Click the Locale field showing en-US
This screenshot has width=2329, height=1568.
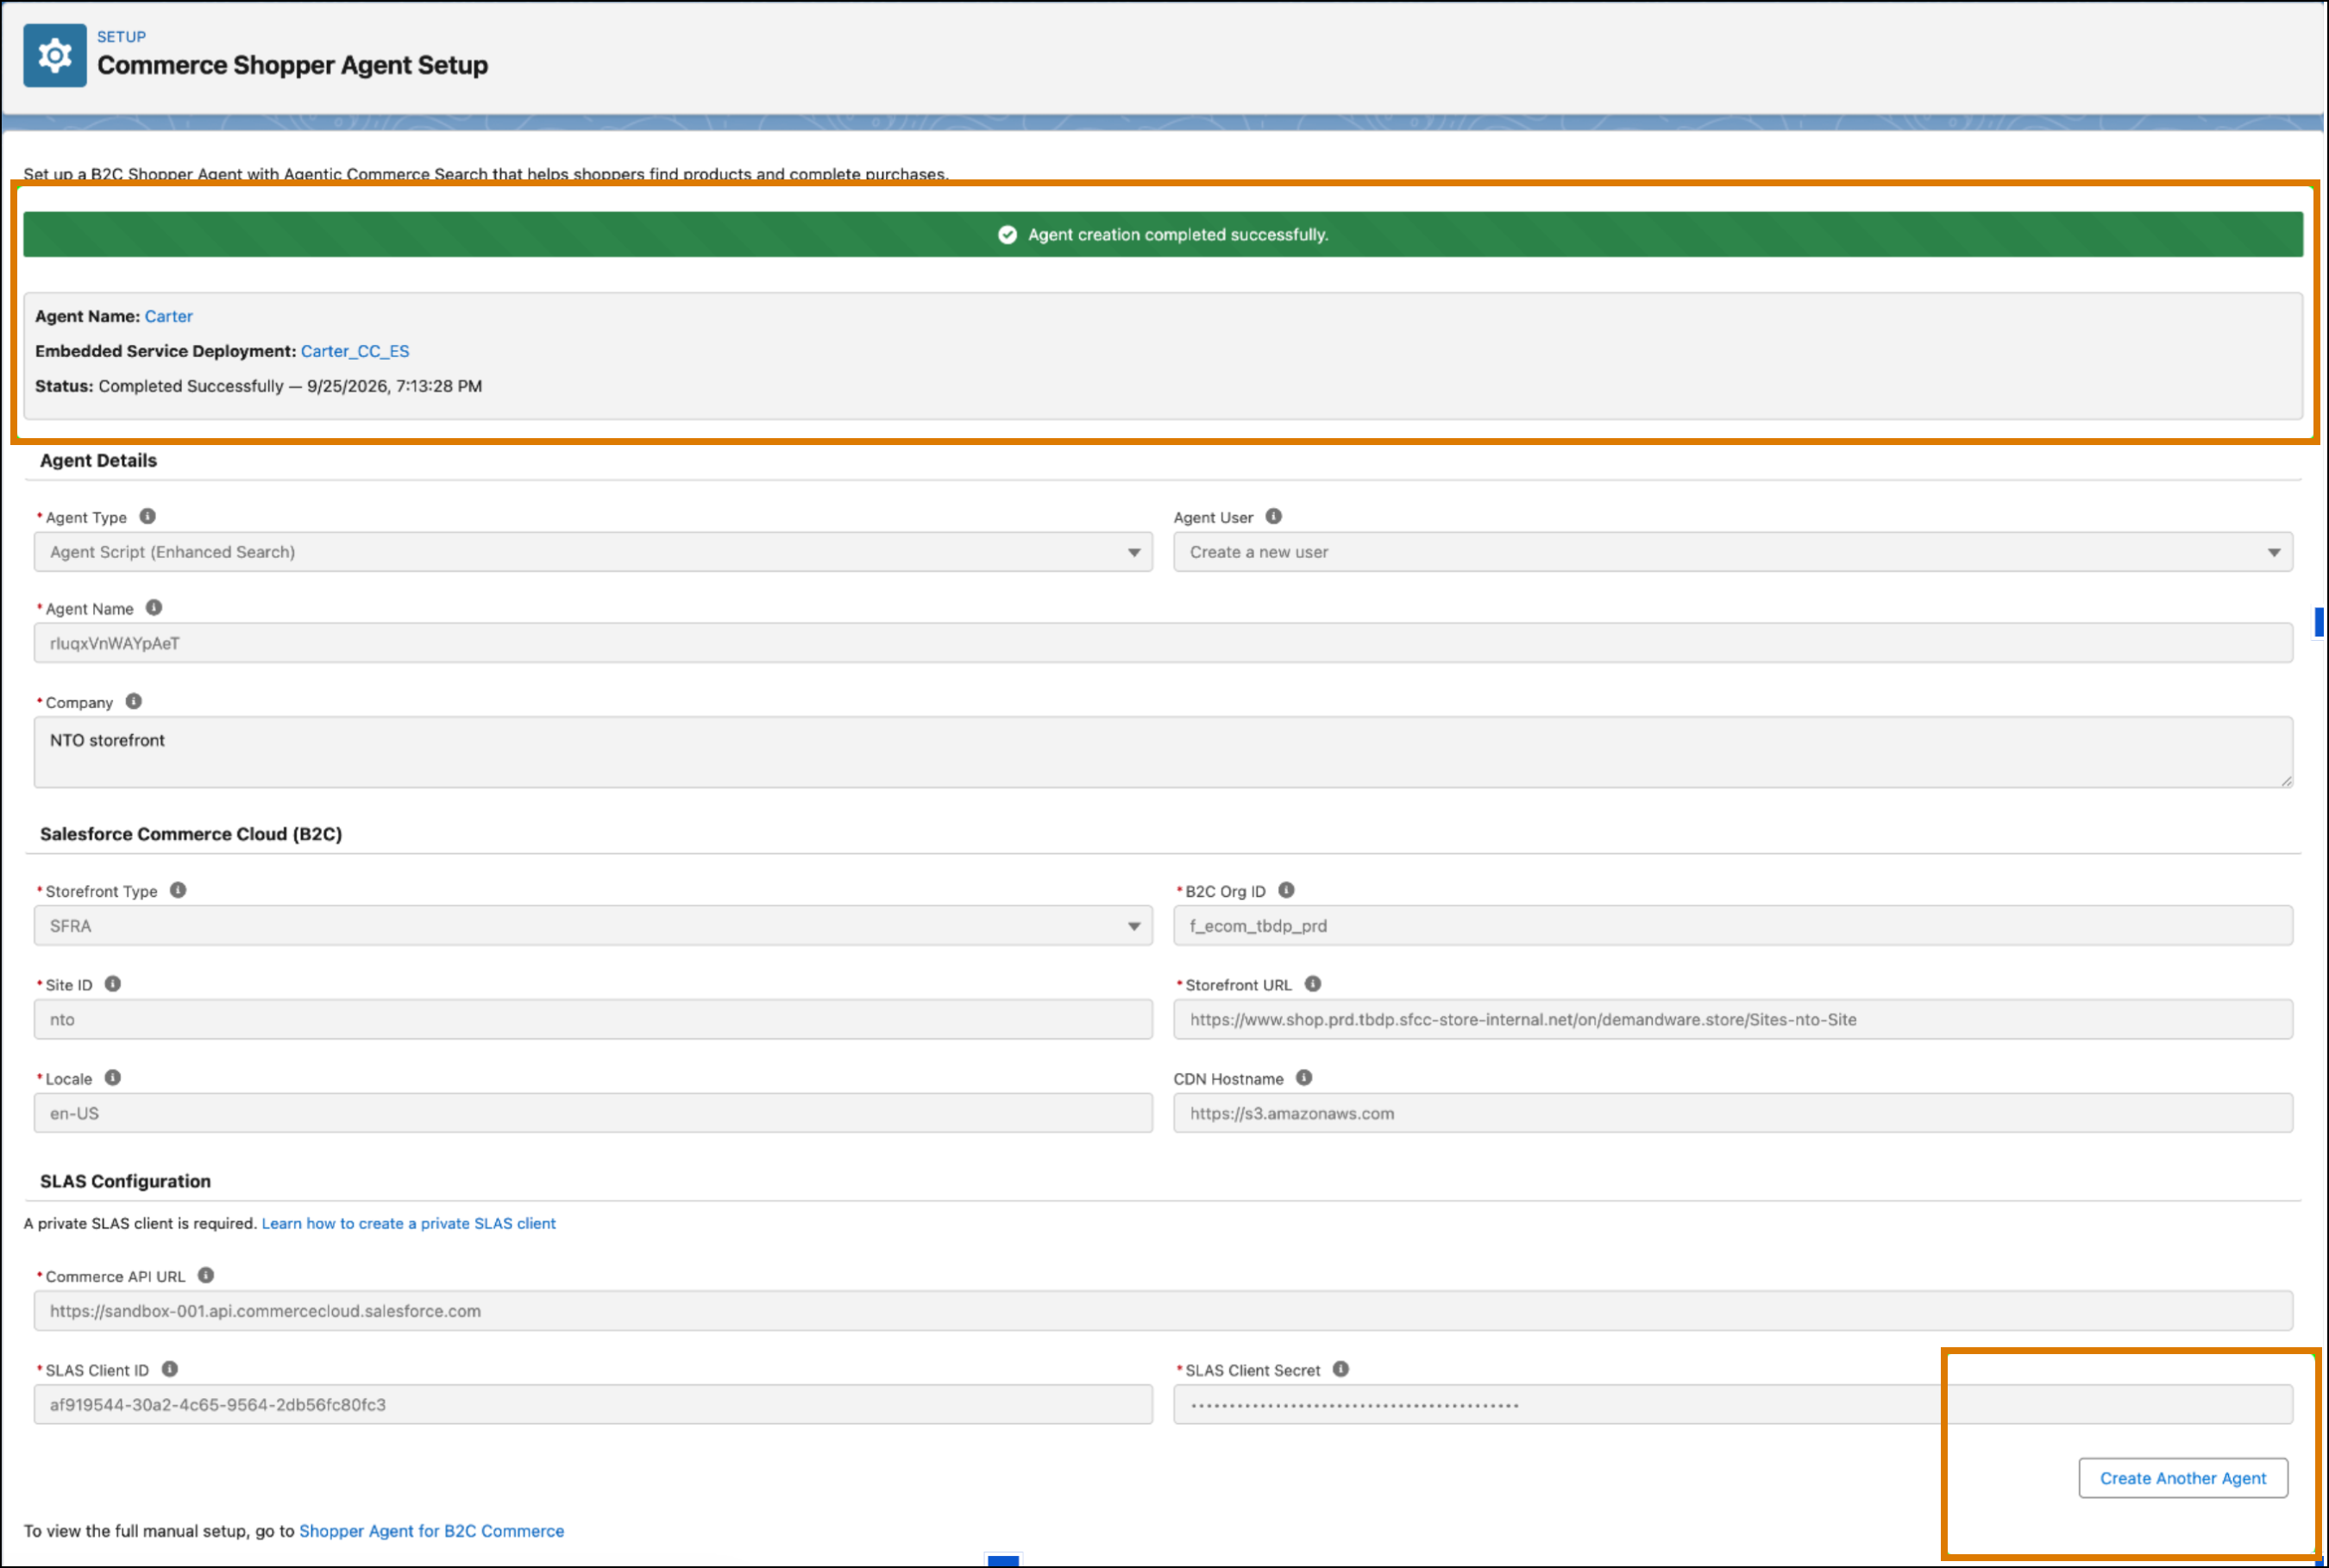593,1113
